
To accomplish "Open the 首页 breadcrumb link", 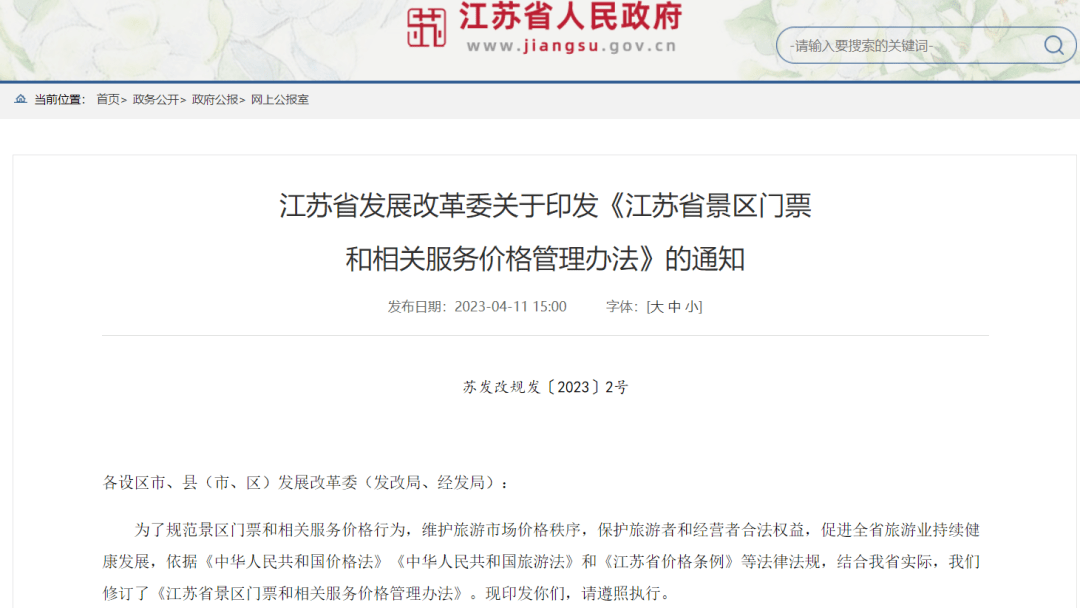I will [x=107, y=100].
